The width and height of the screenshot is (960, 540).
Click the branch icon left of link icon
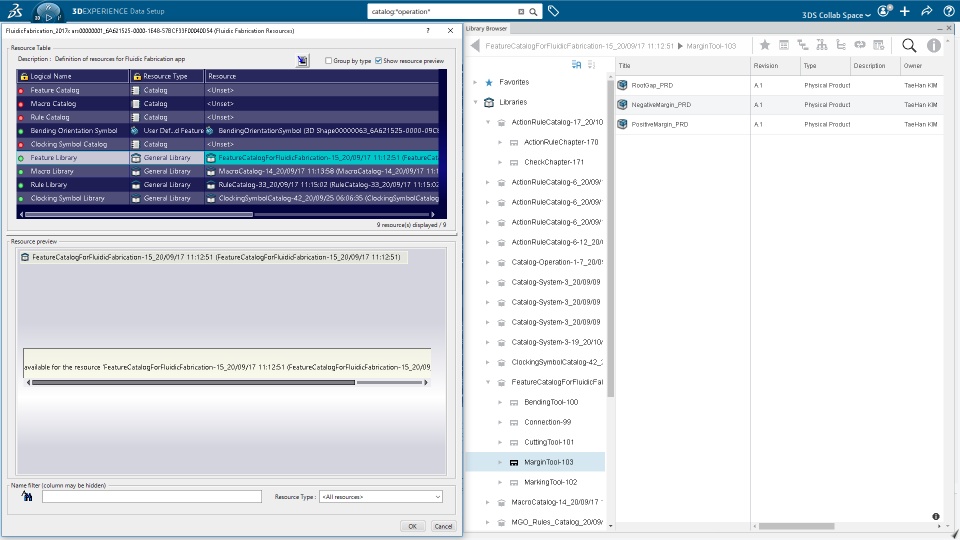point(841,45)
